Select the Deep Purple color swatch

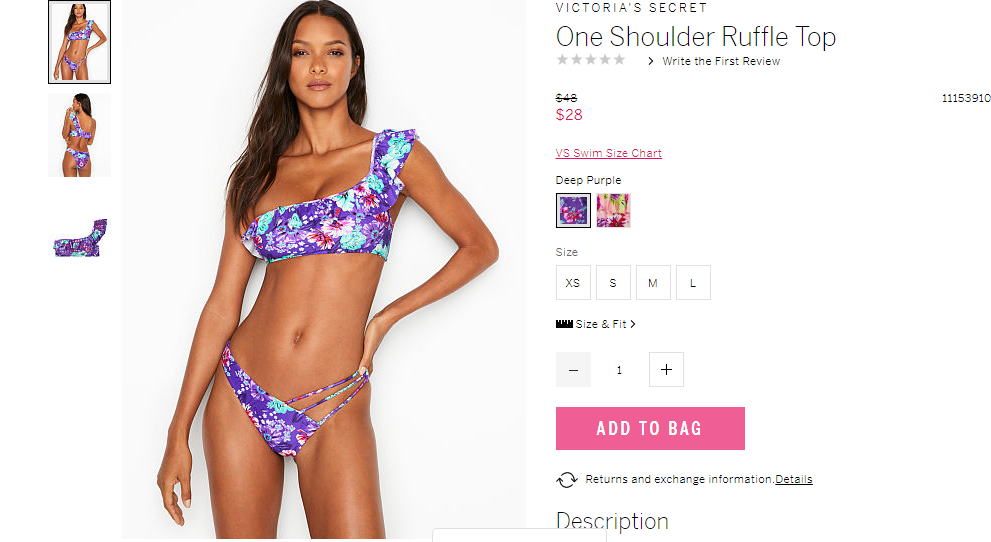tap(573, 210)
